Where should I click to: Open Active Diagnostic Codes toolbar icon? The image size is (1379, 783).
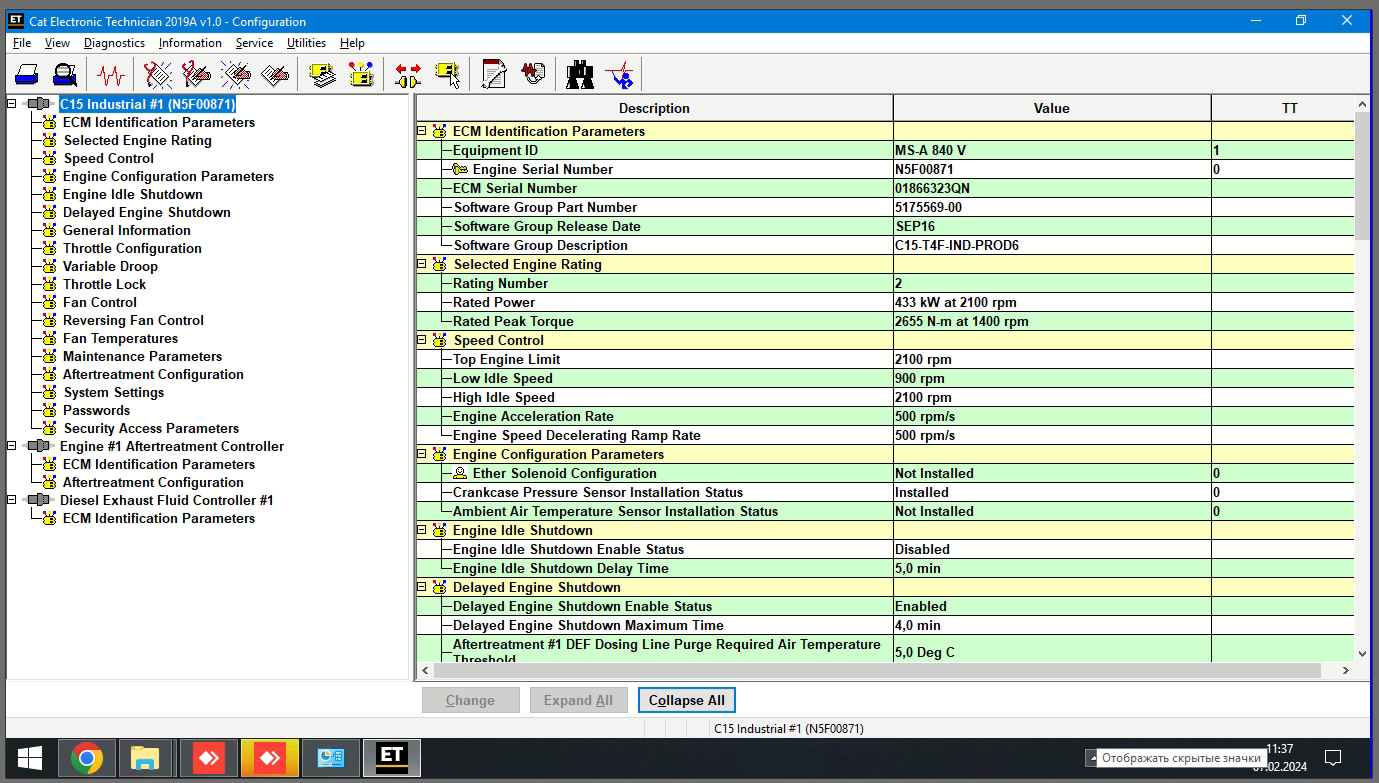coord(158,74)
